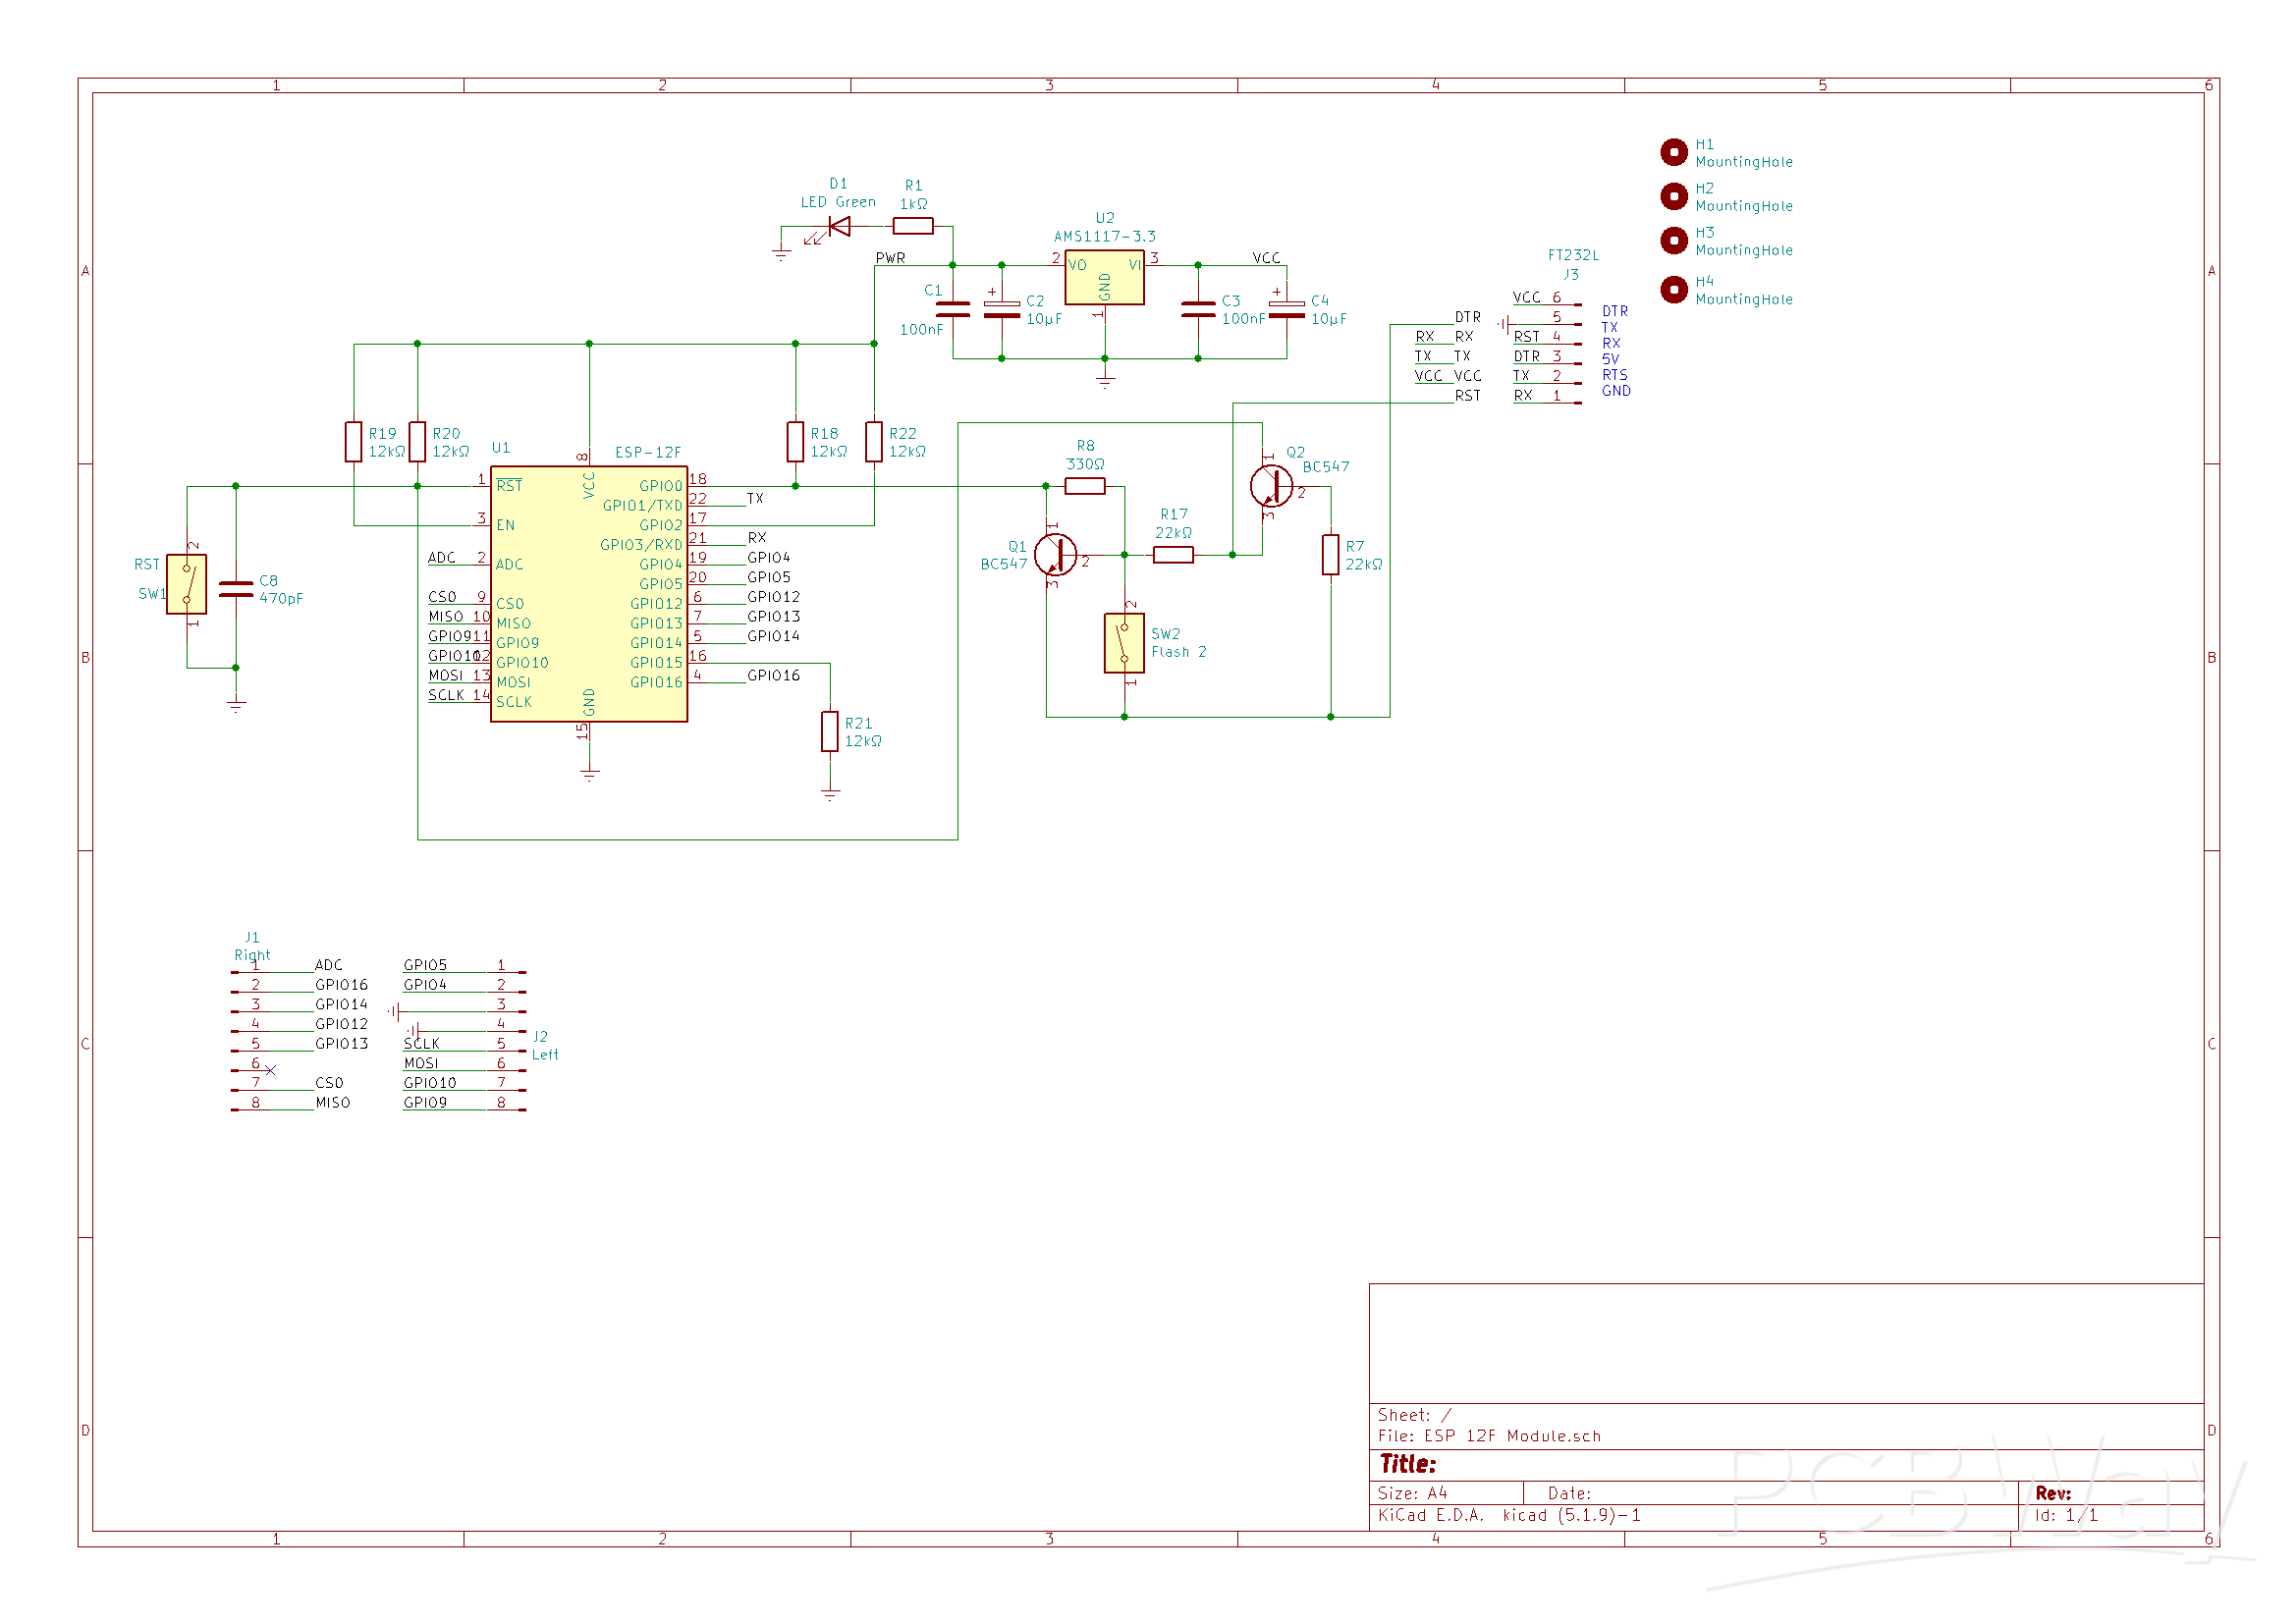Select mounting hole H1
The width and height of the screenshot is (2296, 1623).
tap(1673, 151)
